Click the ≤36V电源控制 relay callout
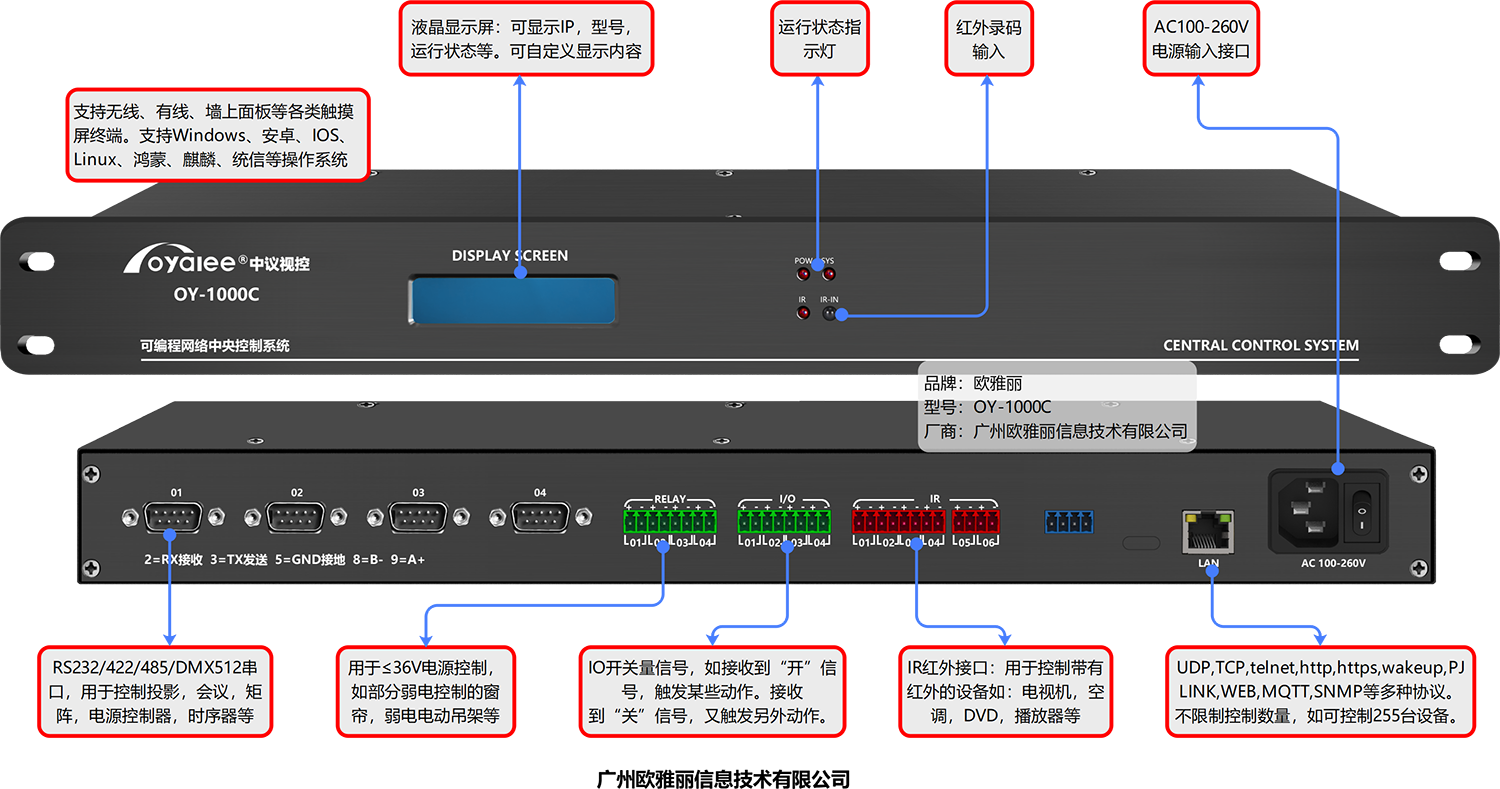This screenshot has width=1500, height=789. click(425, 692)
